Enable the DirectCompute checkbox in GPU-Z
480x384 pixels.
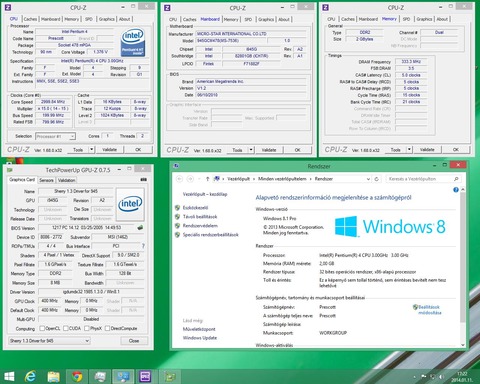(107, 328)
